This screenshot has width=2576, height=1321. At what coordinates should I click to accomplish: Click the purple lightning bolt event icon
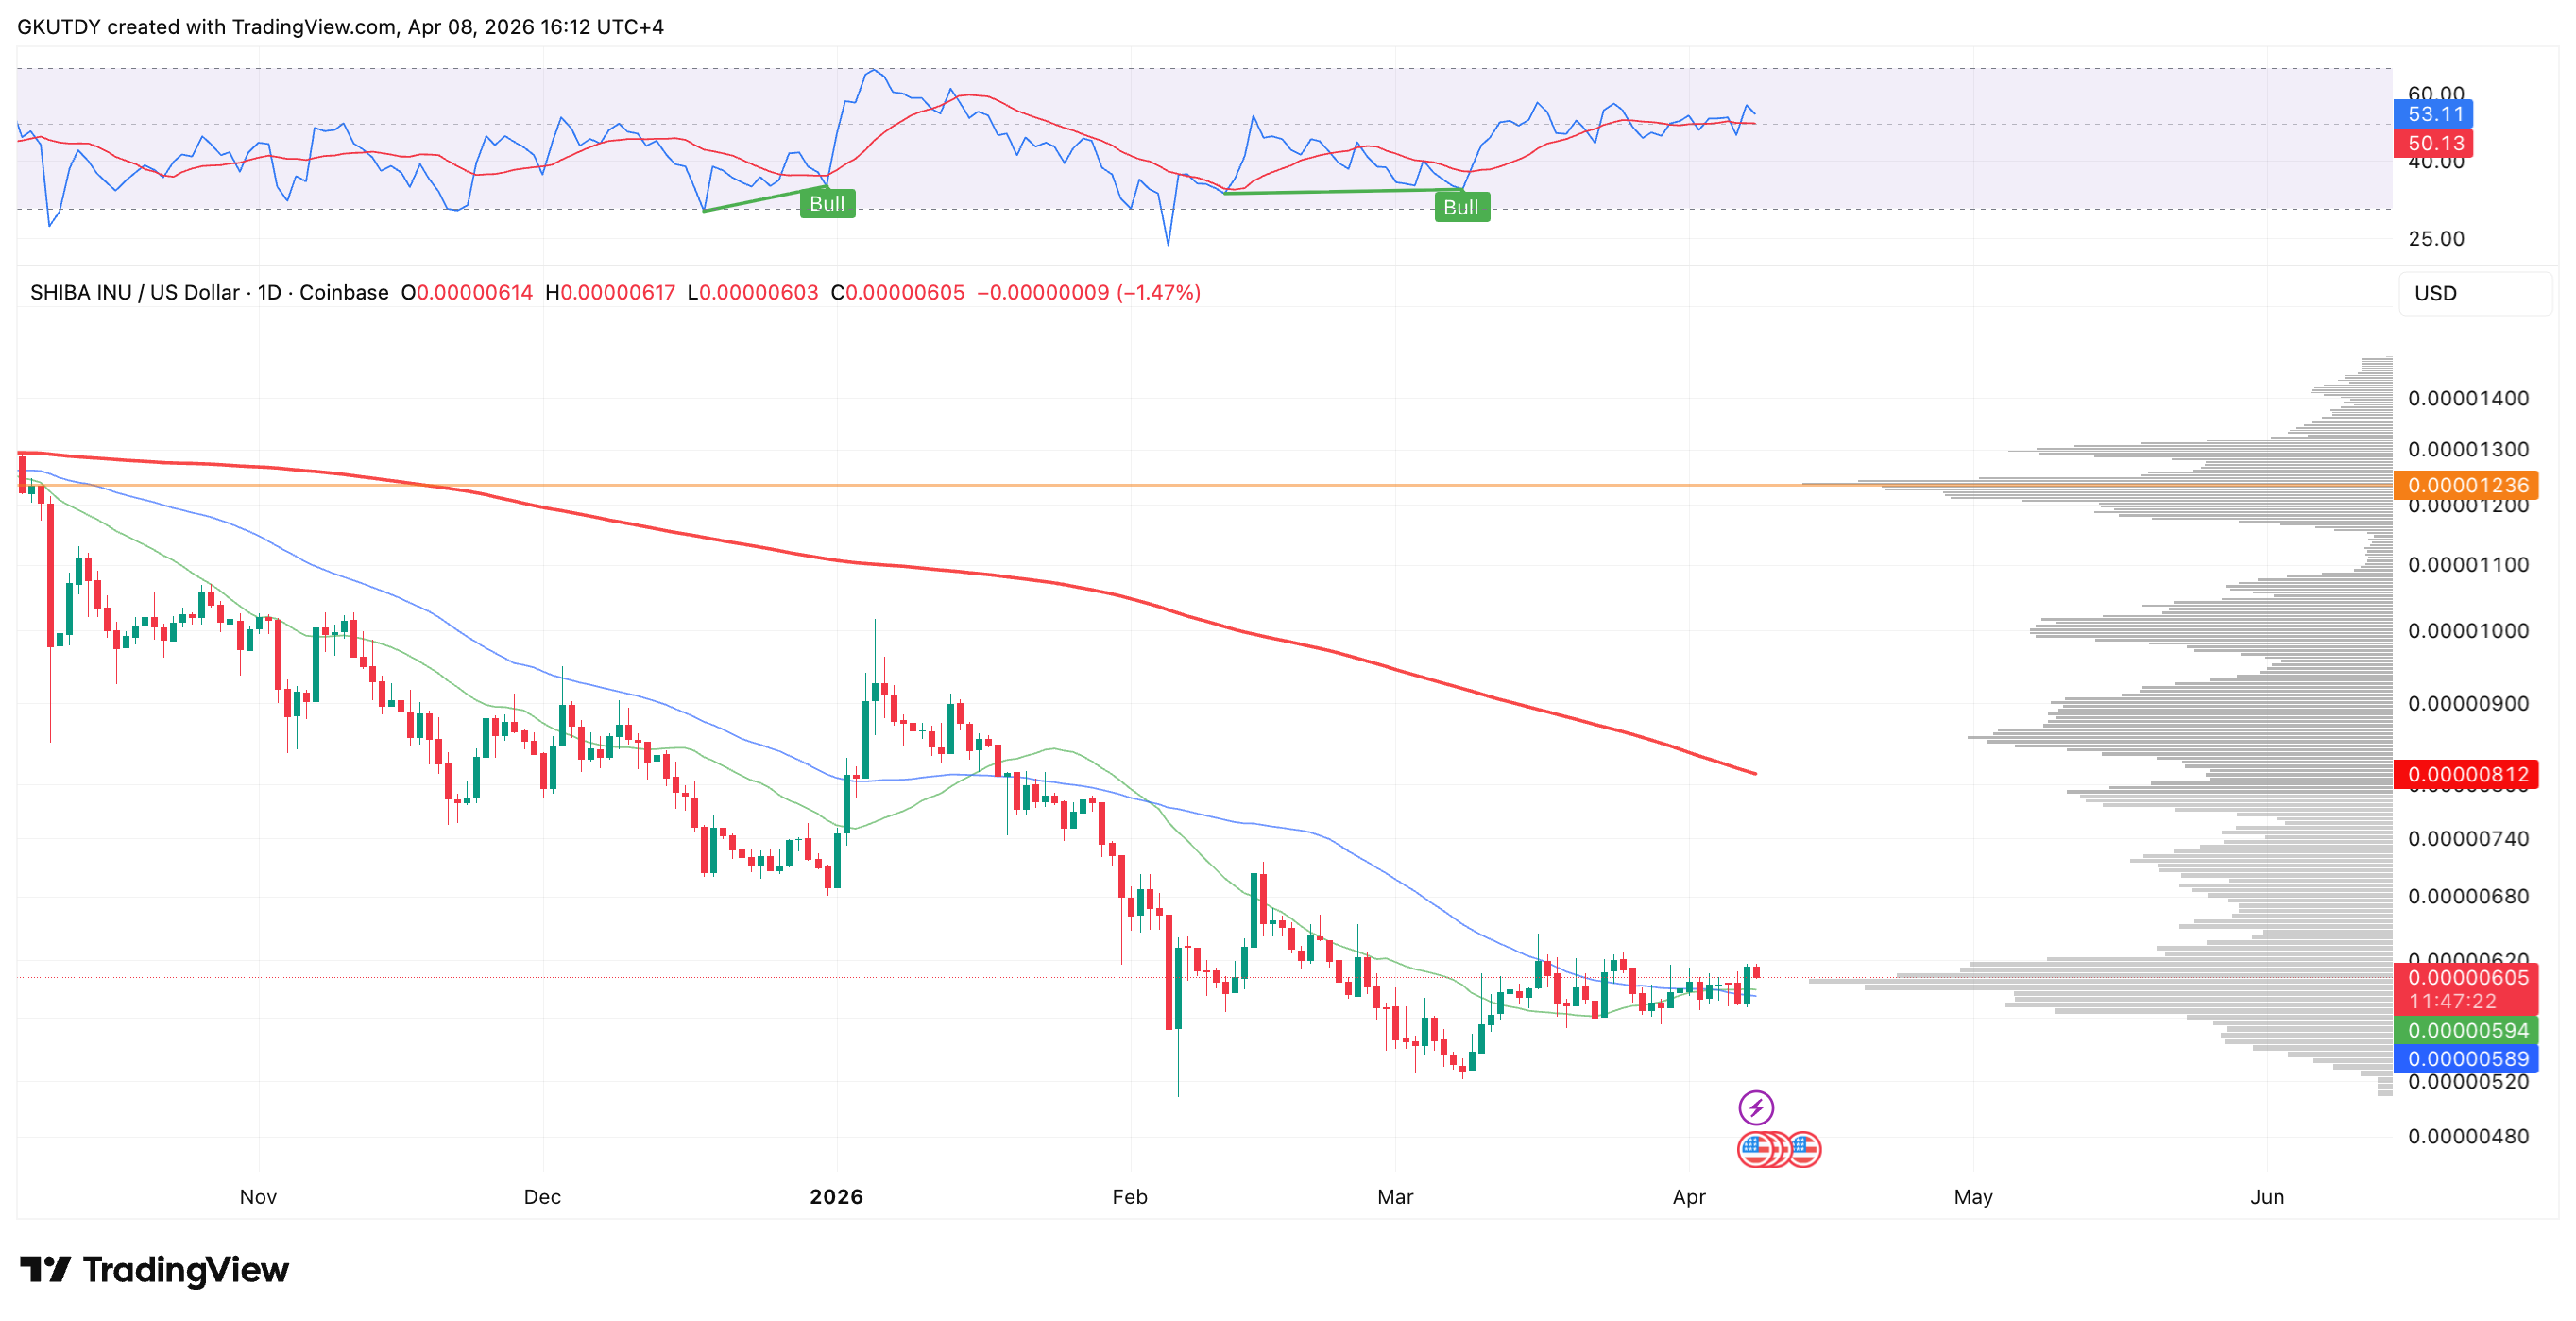[1755, 1107]
